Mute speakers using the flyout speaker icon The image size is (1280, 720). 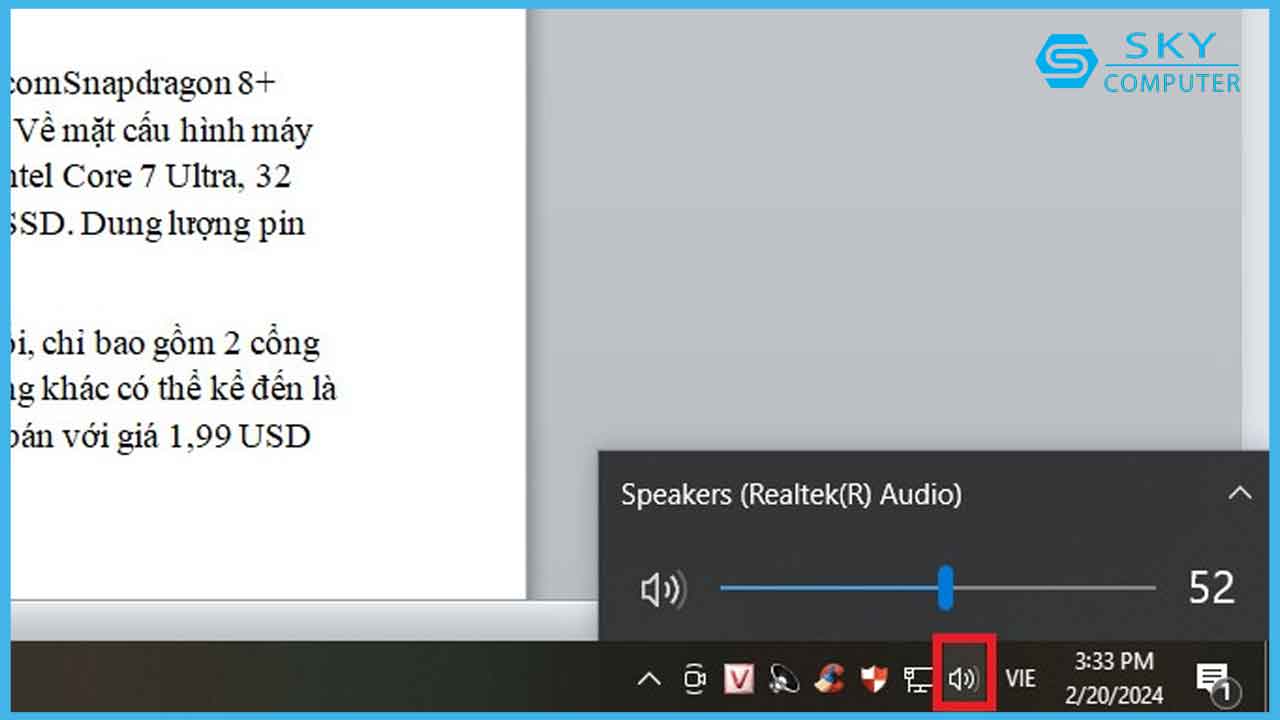[x=661, y=590]
